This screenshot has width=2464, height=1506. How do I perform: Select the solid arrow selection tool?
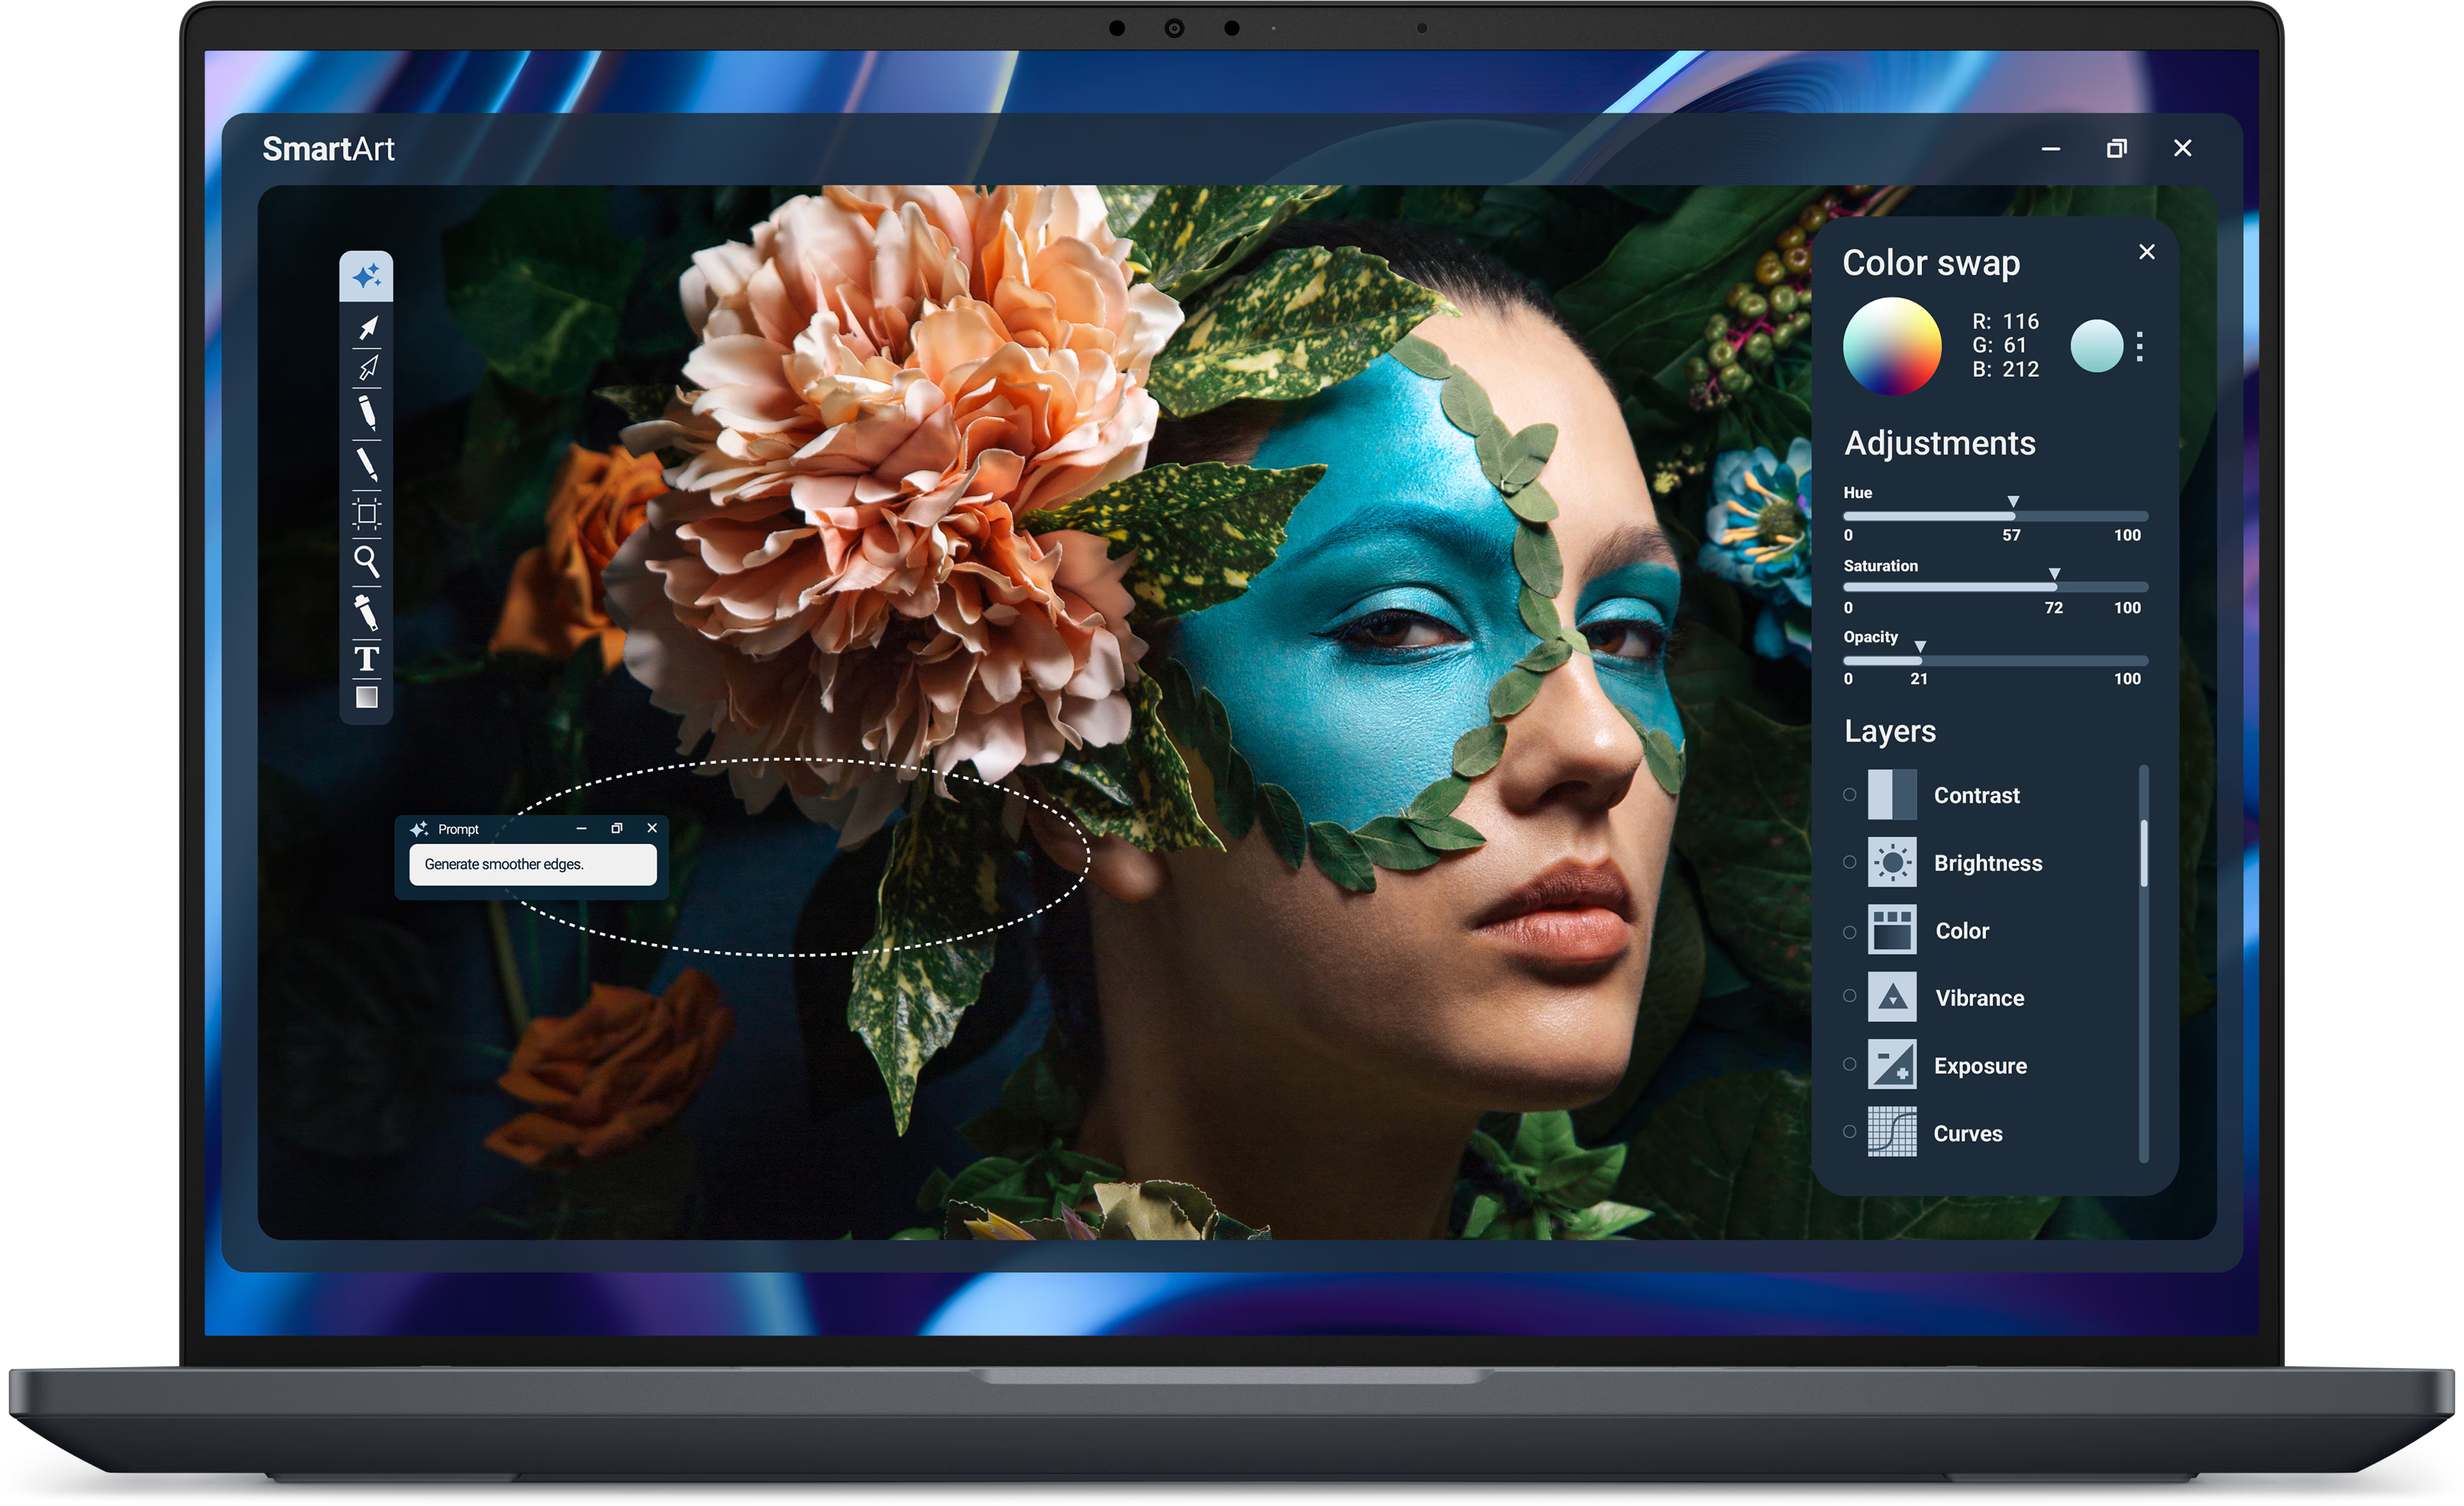[x=368, y=327]
